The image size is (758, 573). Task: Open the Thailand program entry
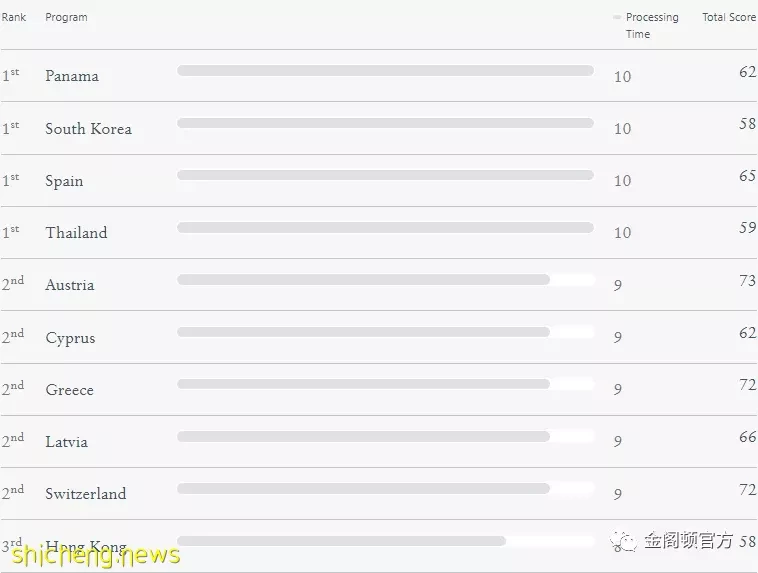[x=76, y=233]
